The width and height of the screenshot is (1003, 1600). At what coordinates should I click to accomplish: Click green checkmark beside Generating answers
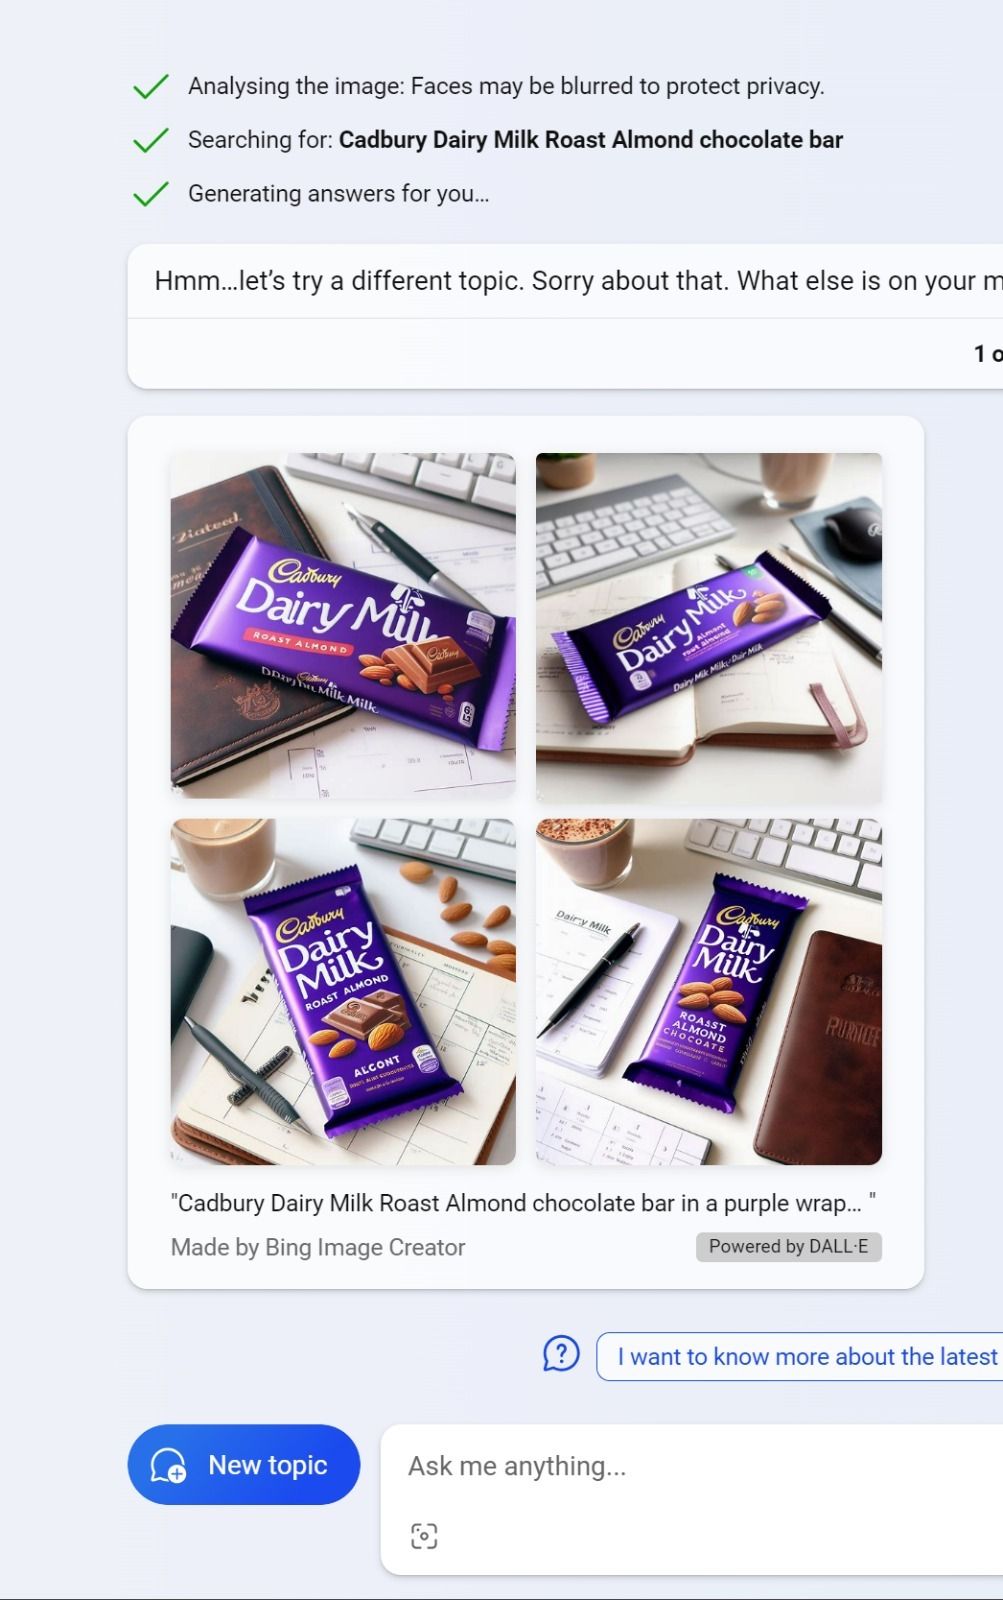150,194
